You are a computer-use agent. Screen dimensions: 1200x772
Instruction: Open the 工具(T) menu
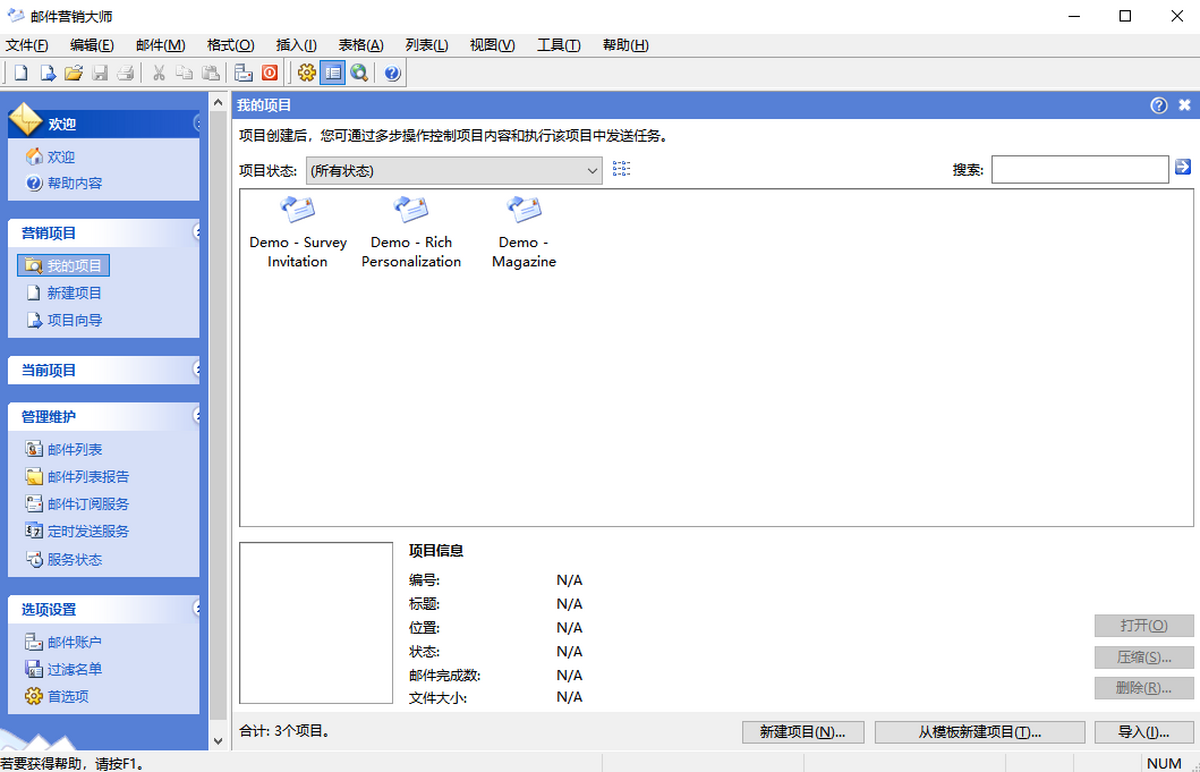[x=559, y=45]
